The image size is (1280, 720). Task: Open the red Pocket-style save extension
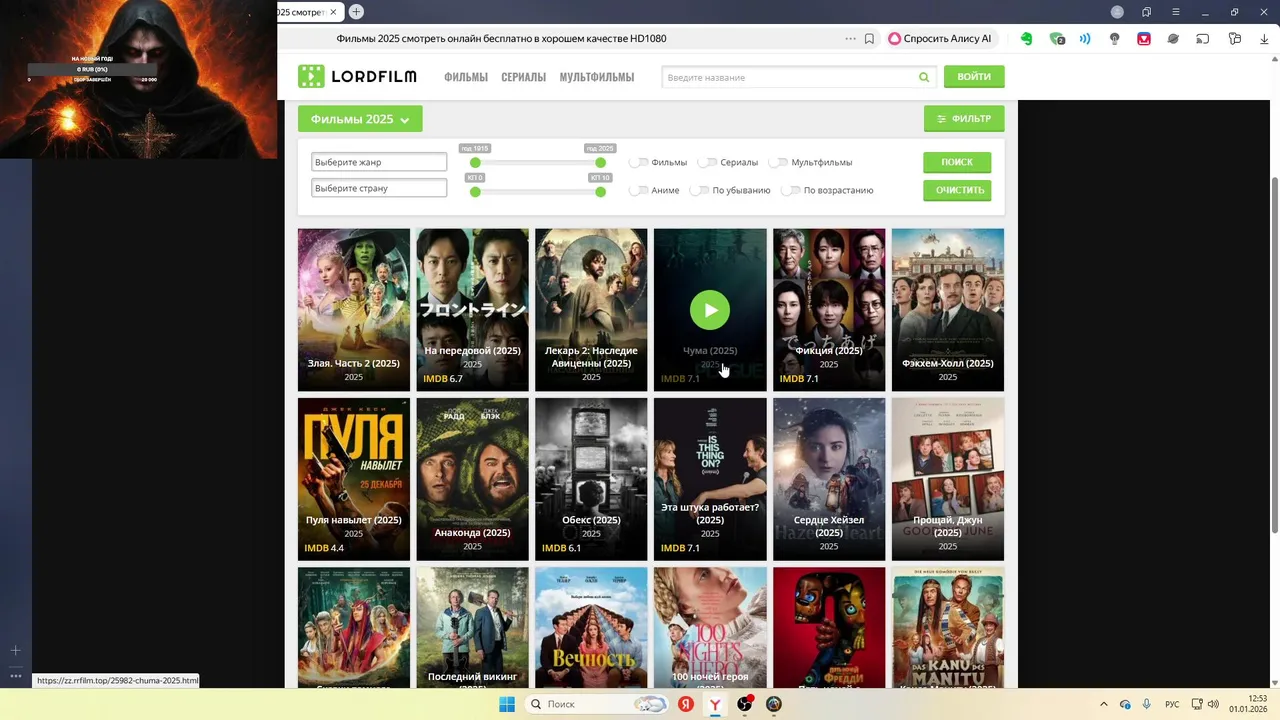point(1144,39)
